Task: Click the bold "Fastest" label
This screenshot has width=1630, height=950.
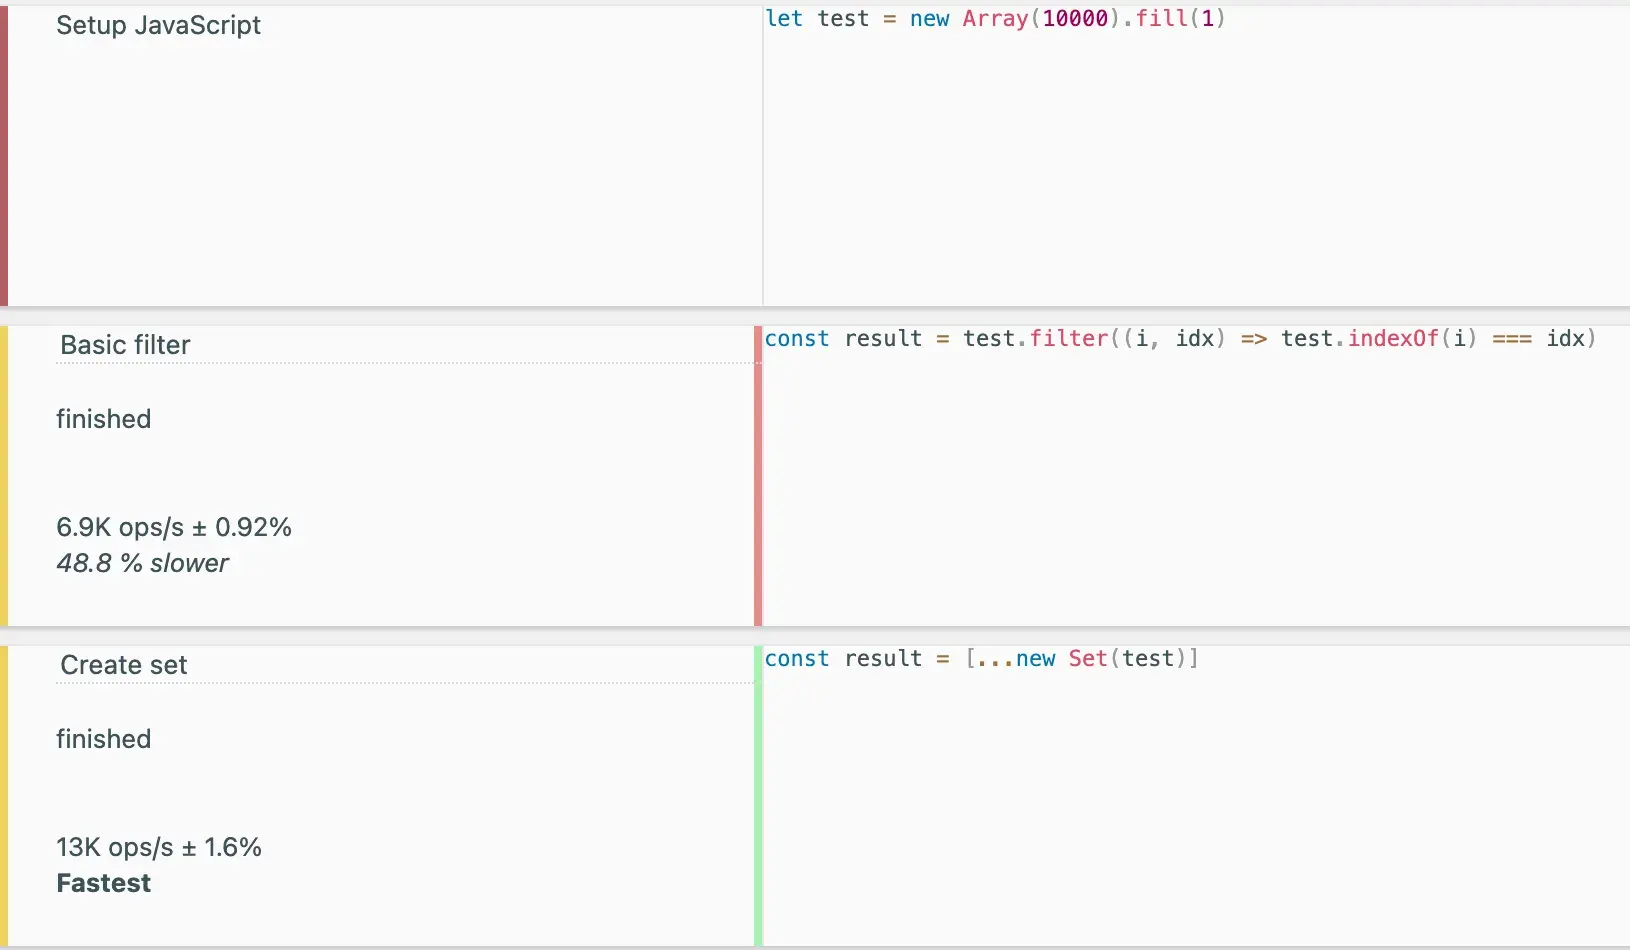Action: (104, 883)
